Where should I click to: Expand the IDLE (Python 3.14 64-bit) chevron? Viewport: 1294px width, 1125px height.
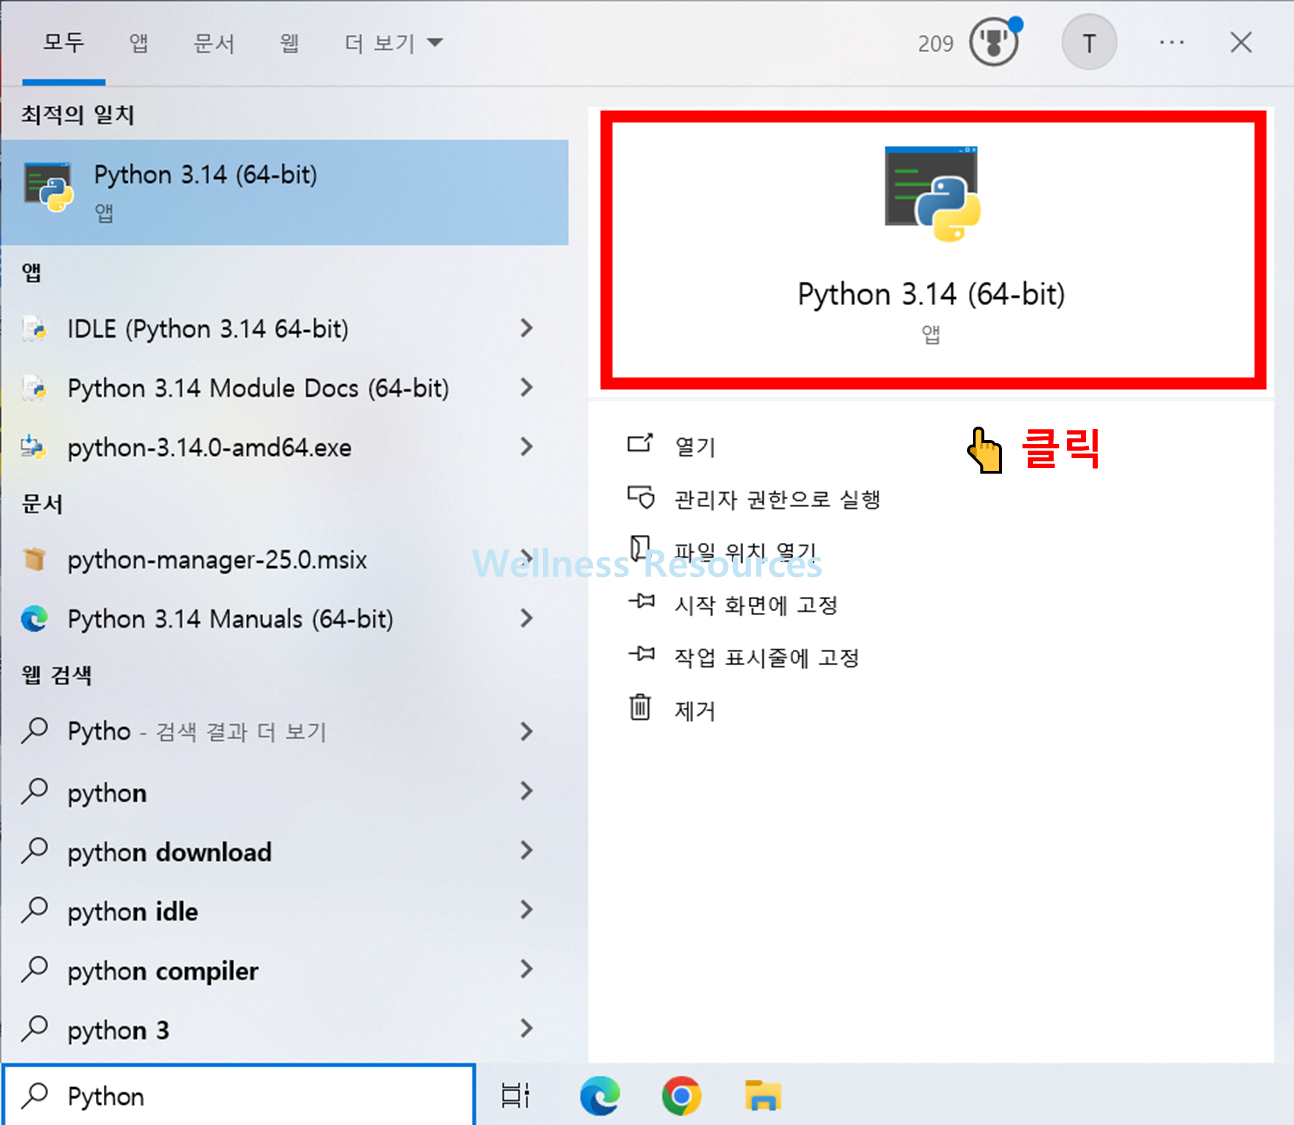tap(527, 328)
